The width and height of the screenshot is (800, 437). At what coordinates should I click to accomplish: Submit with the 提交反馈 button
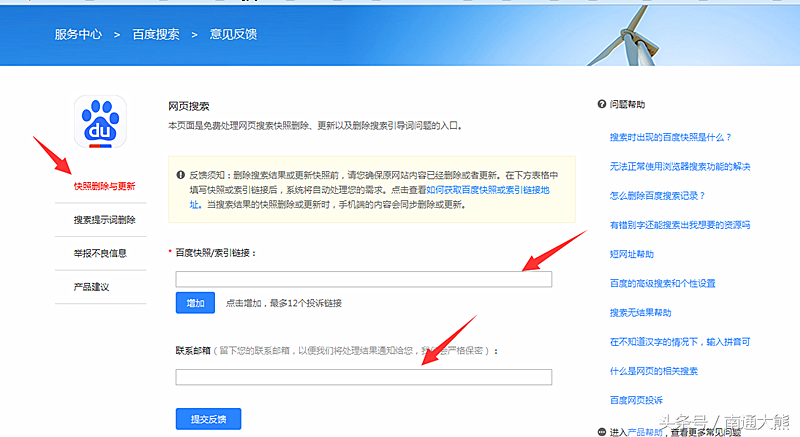click(x=209, y=419)
